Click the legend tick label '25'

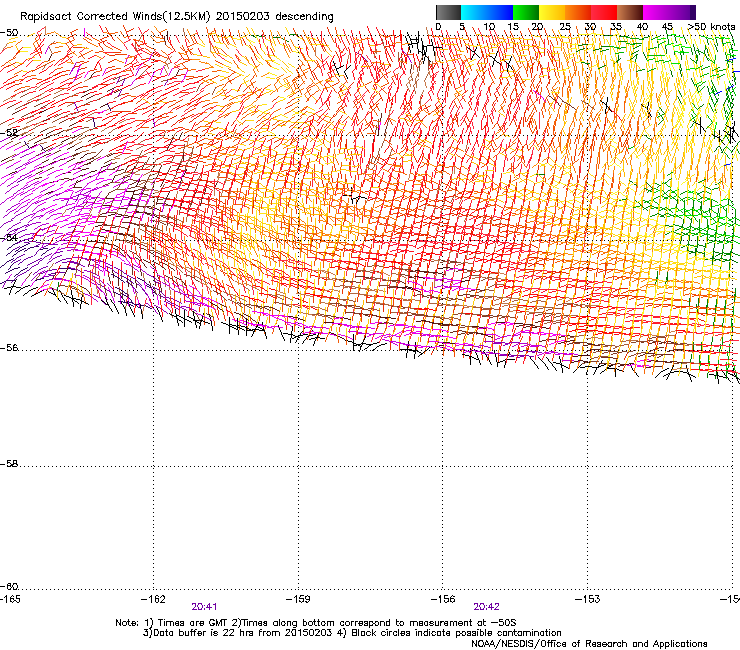click(565, 27)
